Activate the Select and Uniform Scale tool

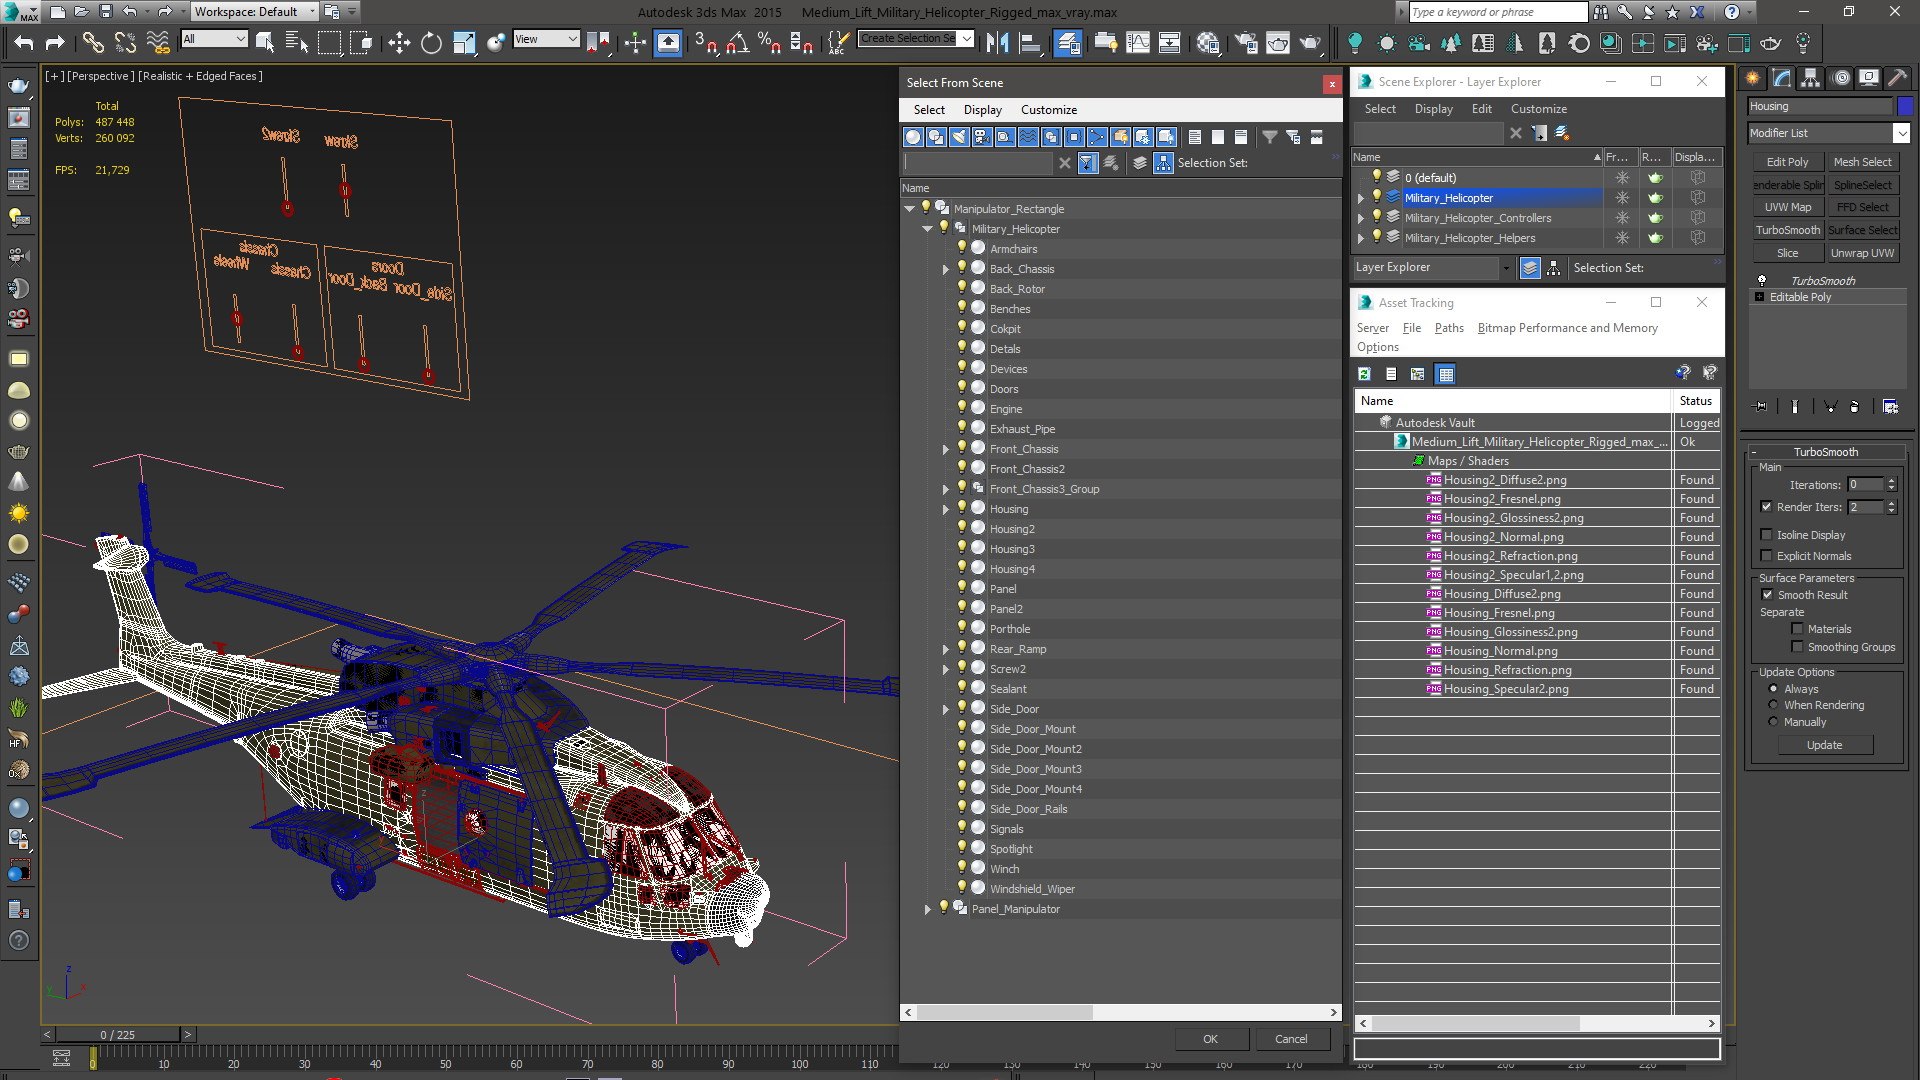(464, 42)
